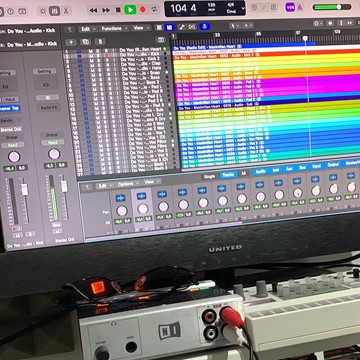Click the Stereo Out output slot
This screenshot has height=360, width=360.
click(12, 129)
